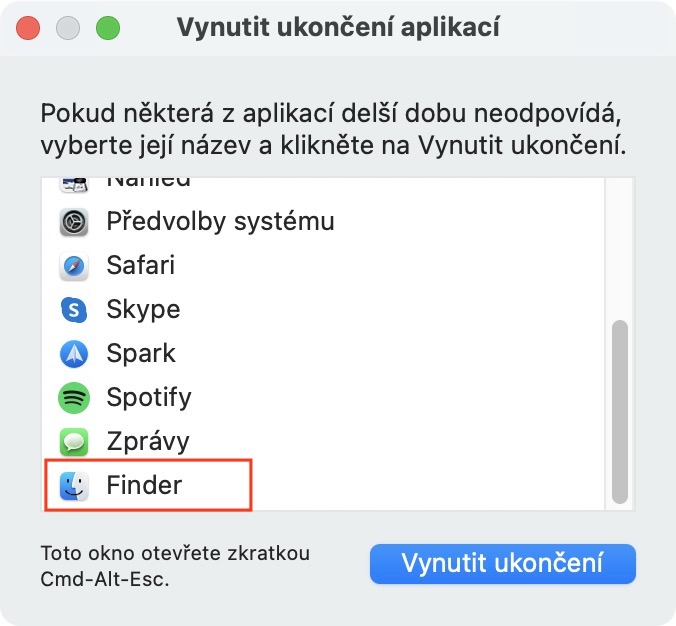The image size is (676, 626).
Task: Select the Safari entry
Action: (x=141, y=266)
